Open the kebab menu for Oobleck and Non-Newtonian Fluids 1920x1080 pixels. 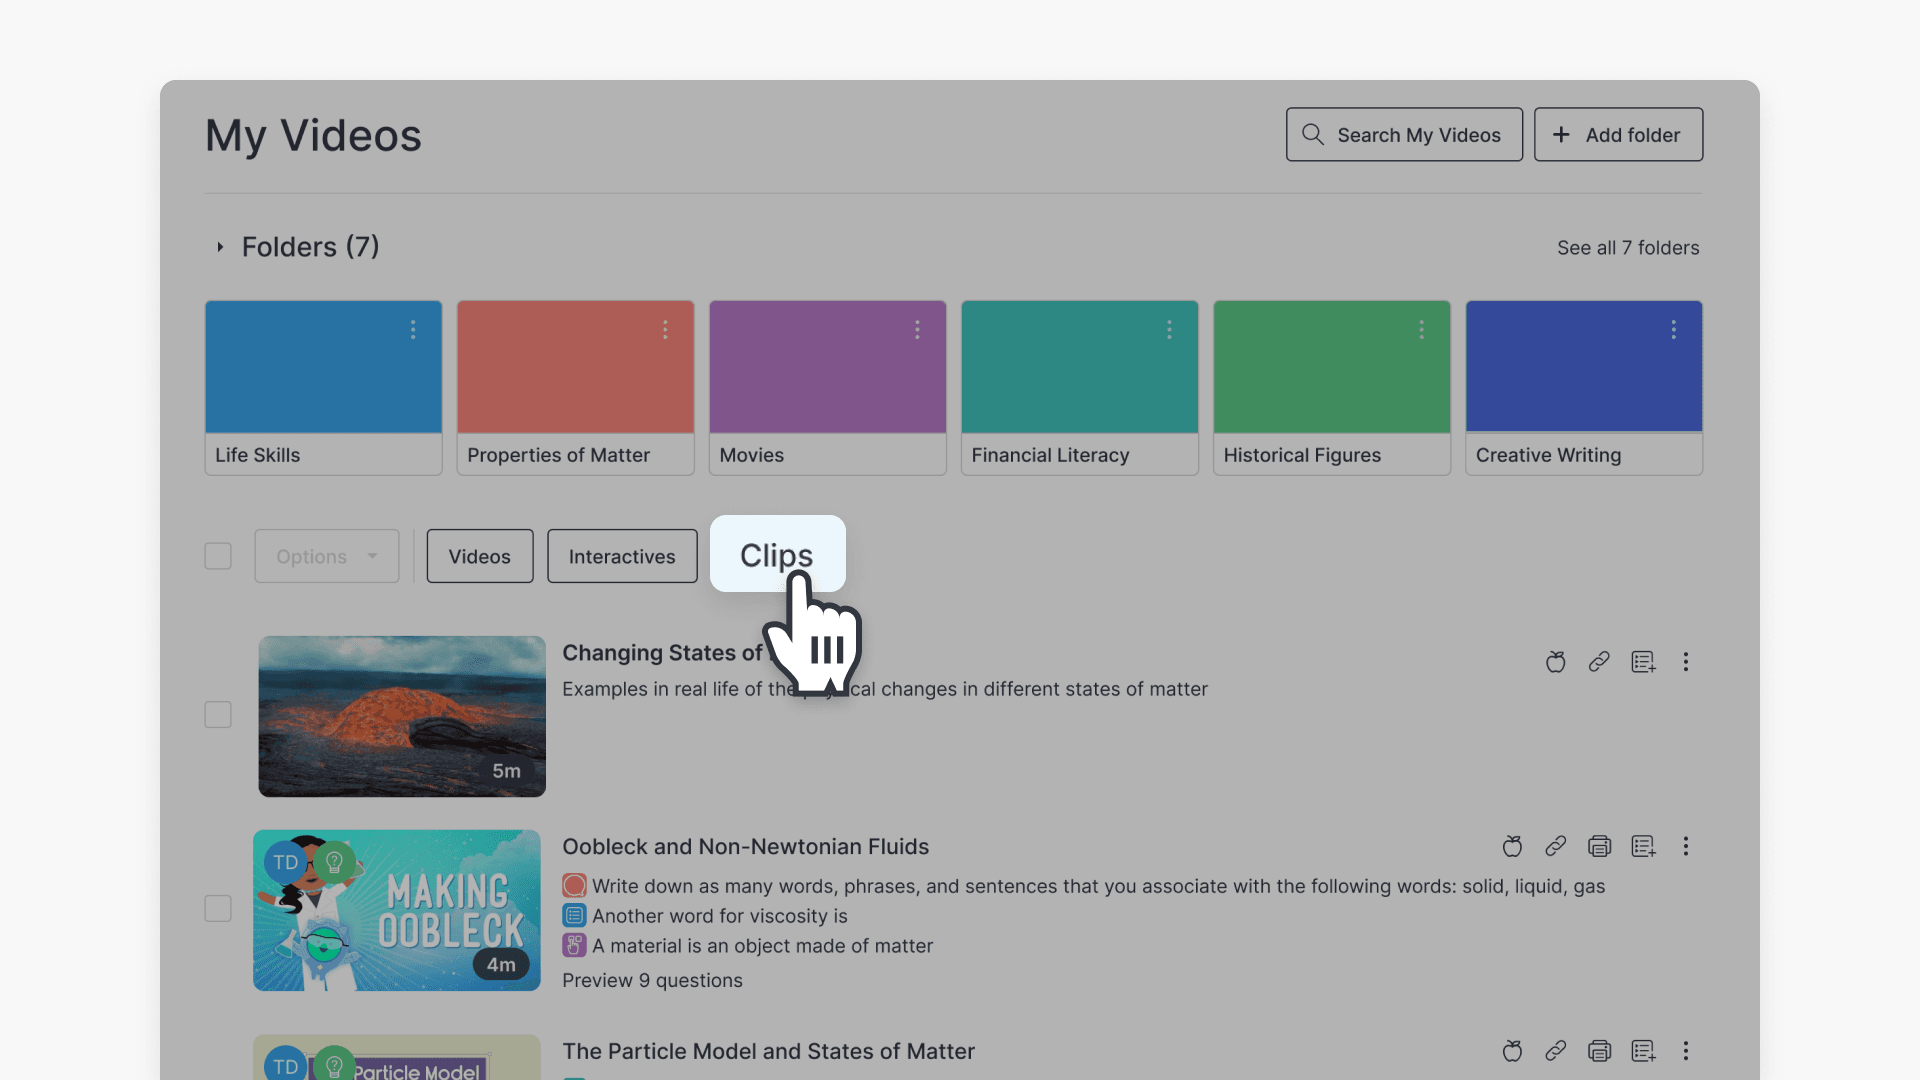(1686, 846)
